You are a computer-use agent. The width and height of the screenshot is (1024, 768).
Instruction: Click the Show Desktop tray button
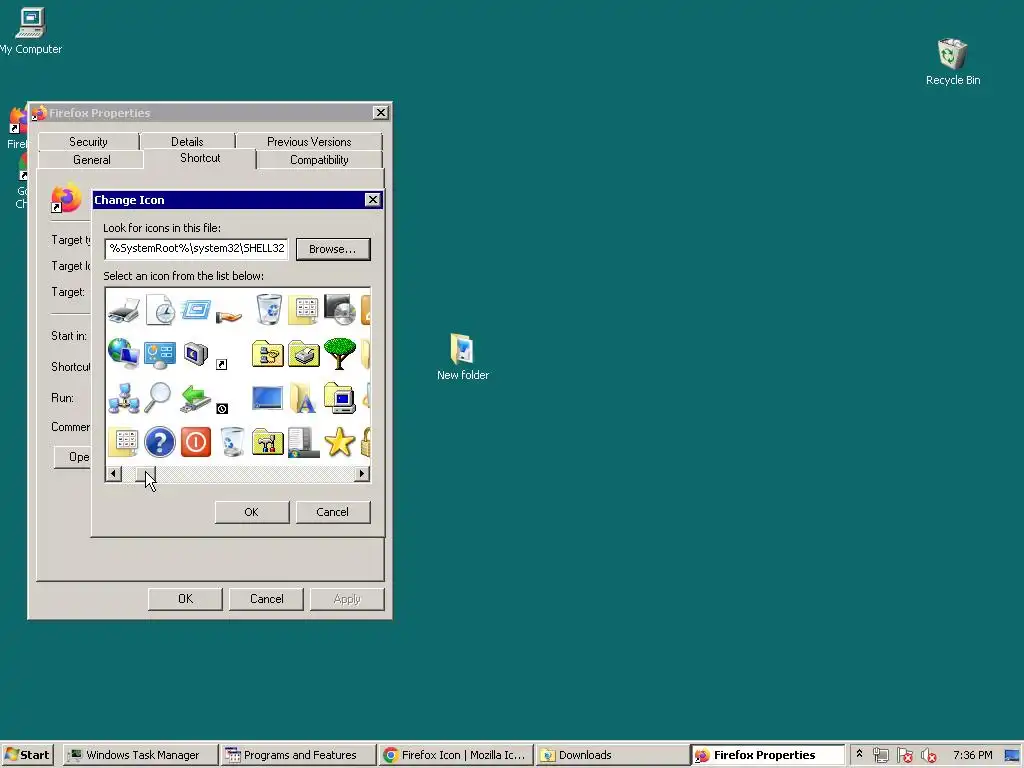(1012, 756)
